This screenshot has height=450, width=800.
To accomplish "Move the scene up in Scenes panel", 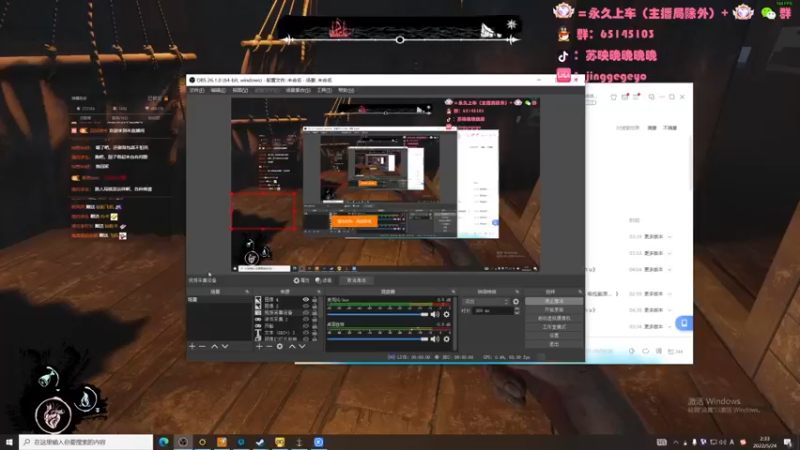I will [x=215, y=346].
